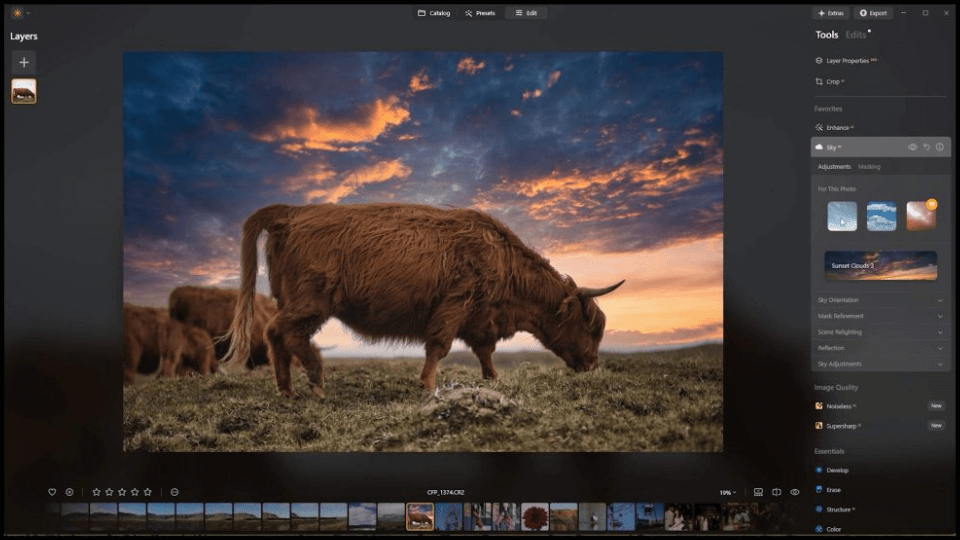This screenshot has width=960, height=540.
Task: Switch to Sky Masking tab
Action: click(x=869, y=167)
